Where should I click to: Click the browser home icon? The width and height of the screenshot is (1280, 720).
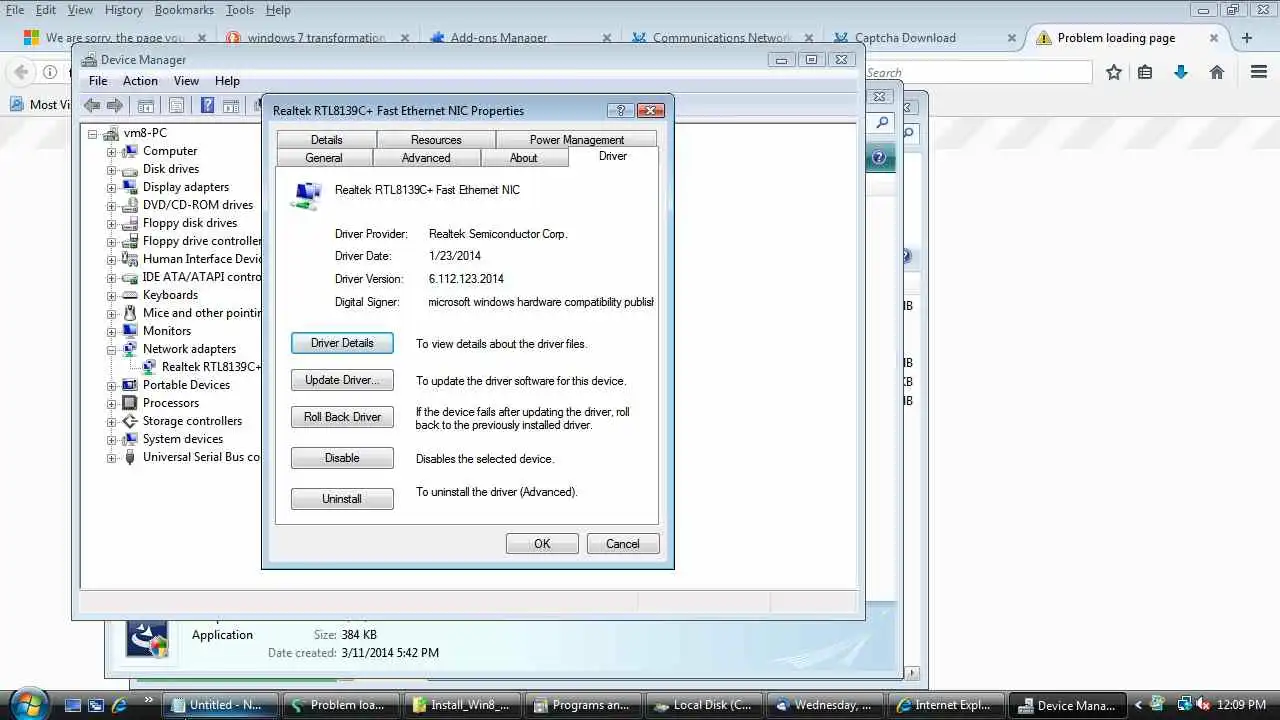1217,72
